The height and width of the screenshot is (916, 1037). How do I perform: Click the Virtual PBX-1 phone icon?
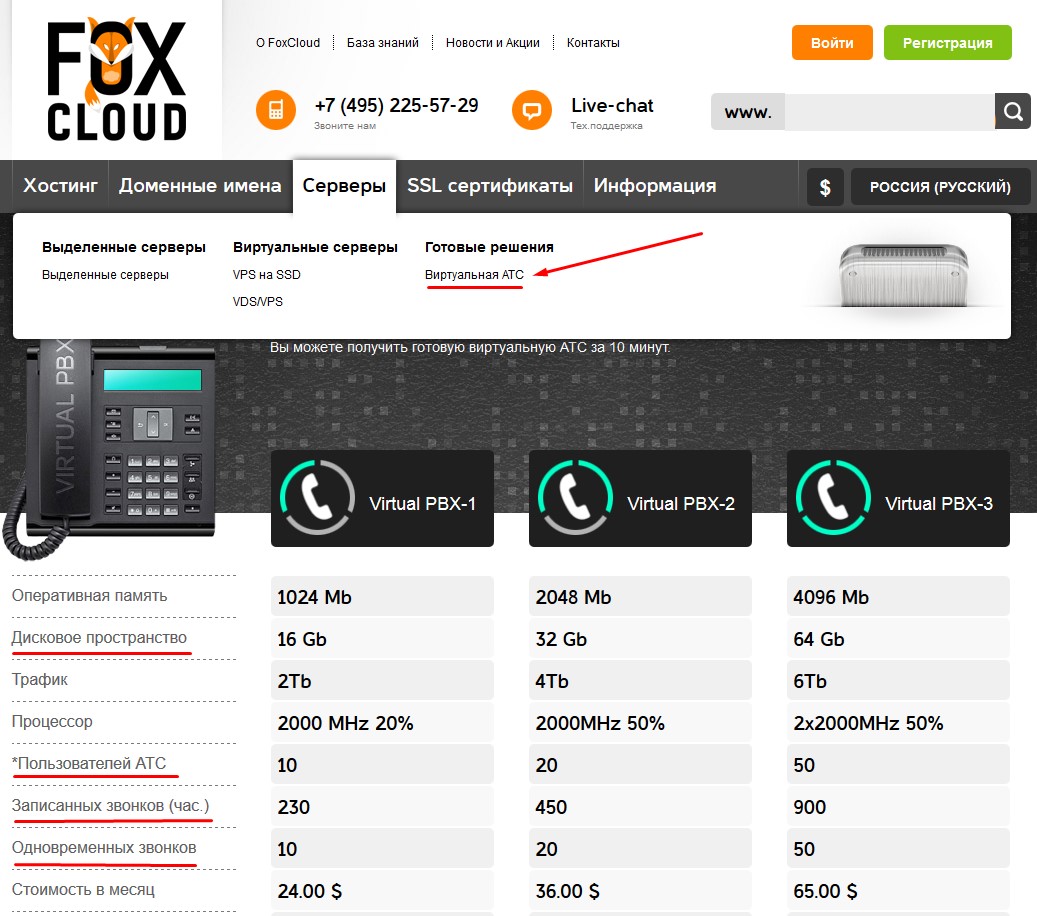click(317, 498)
